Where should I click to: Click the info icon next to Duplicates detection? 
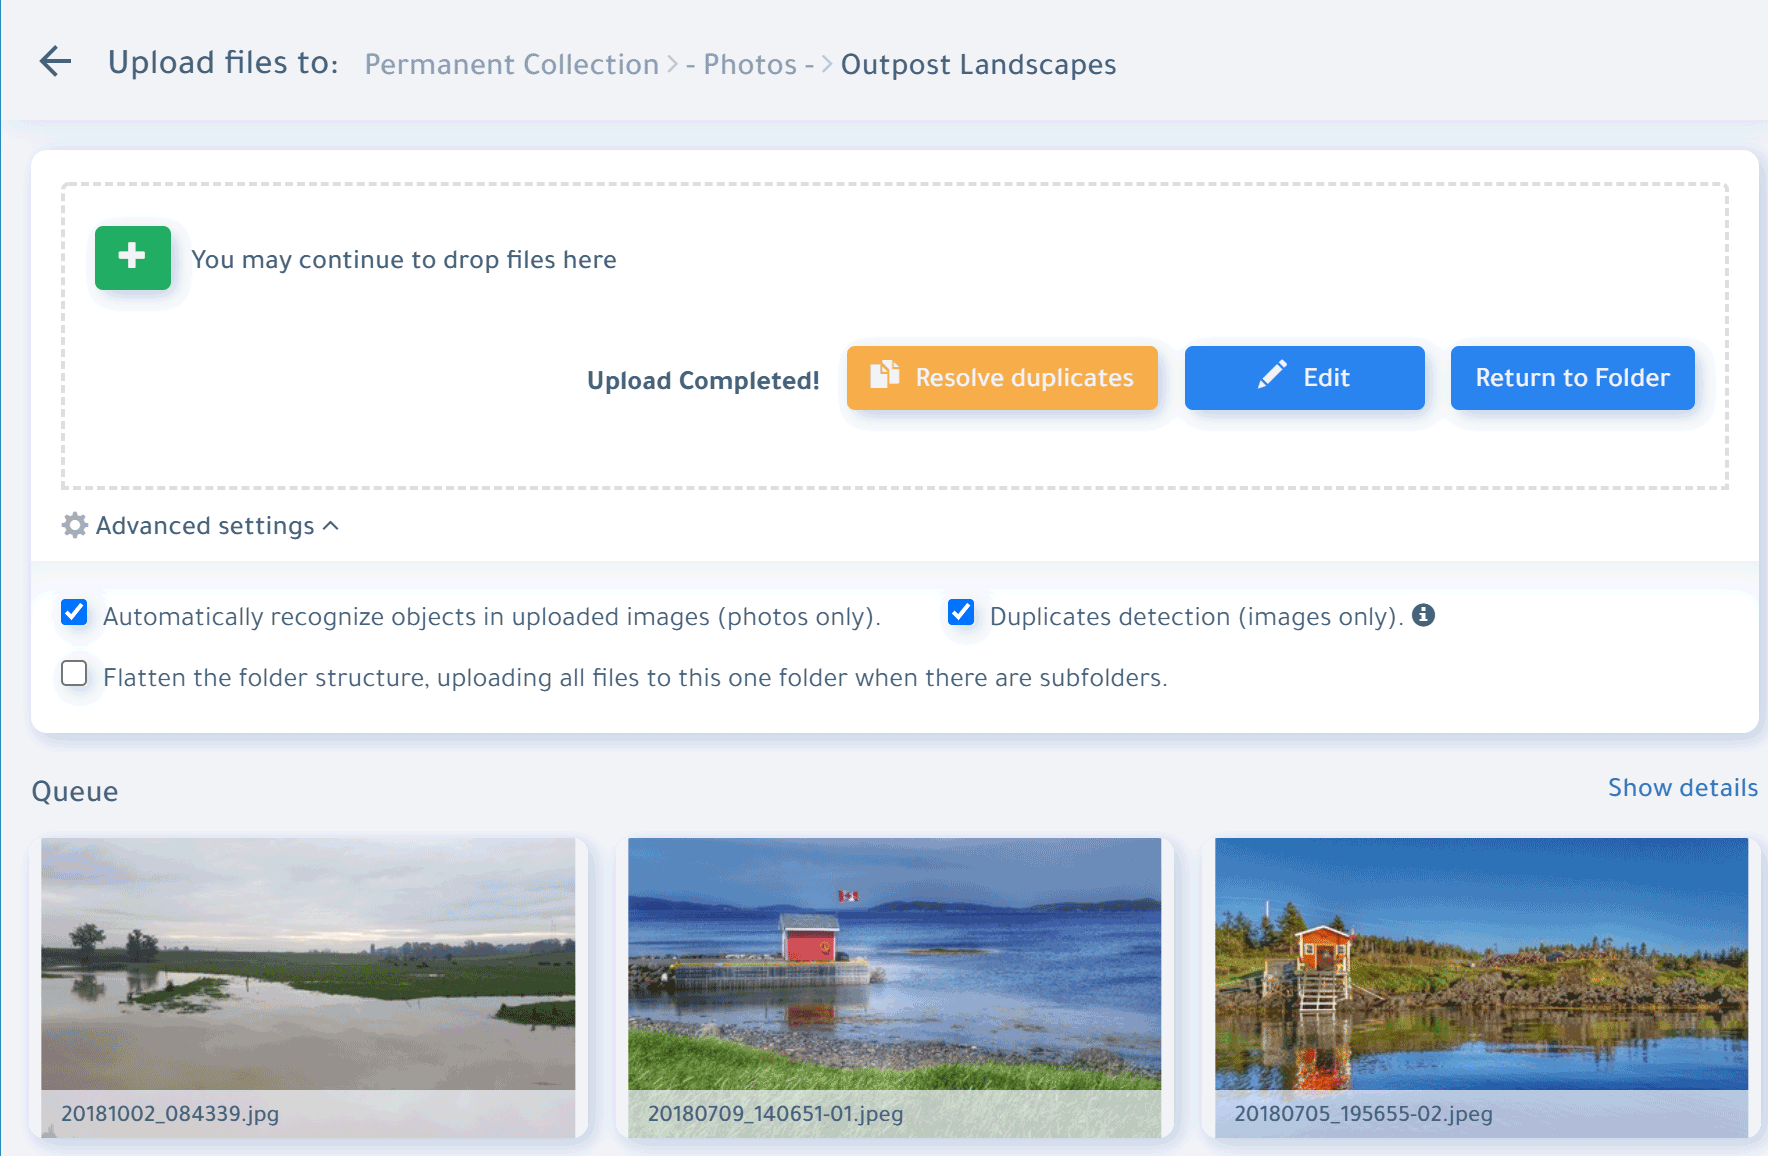tap(1424, 615)
